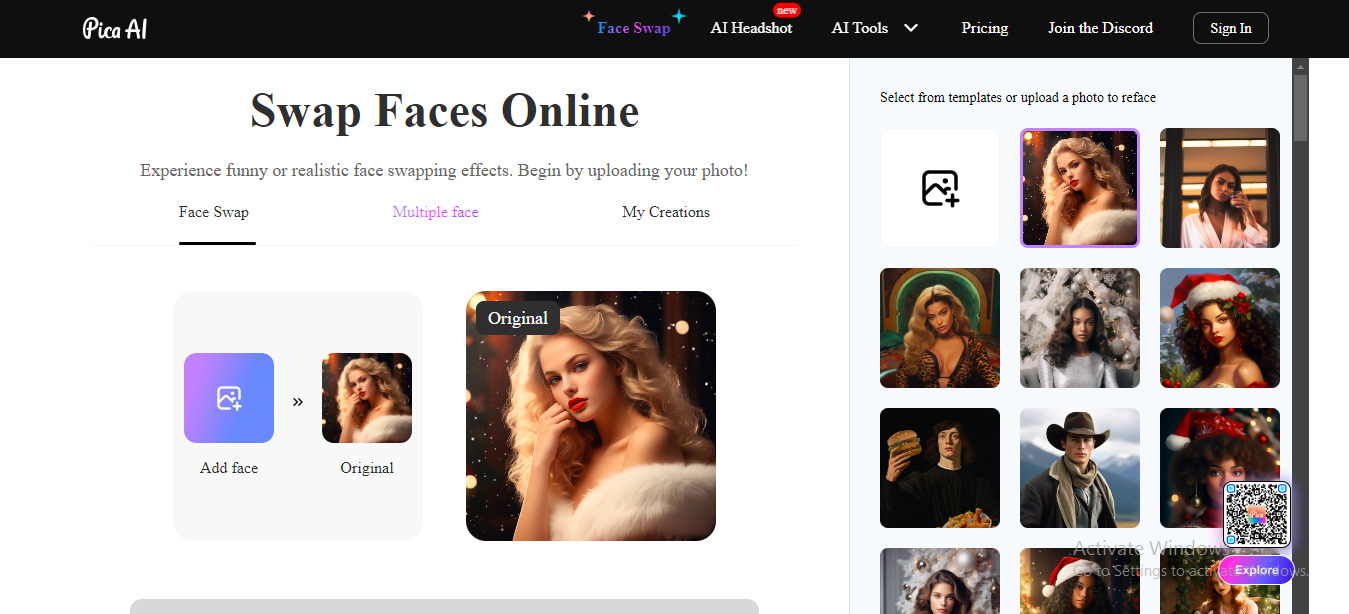
Task: Choose the woman in white robe template
Action: (1220, 188)
